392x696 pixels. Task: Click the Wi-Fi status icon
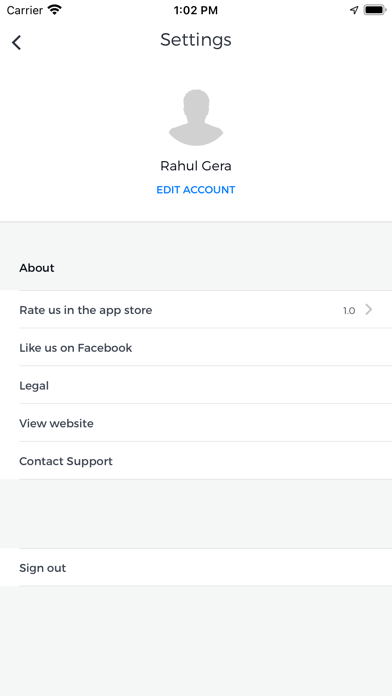point(55,10)
